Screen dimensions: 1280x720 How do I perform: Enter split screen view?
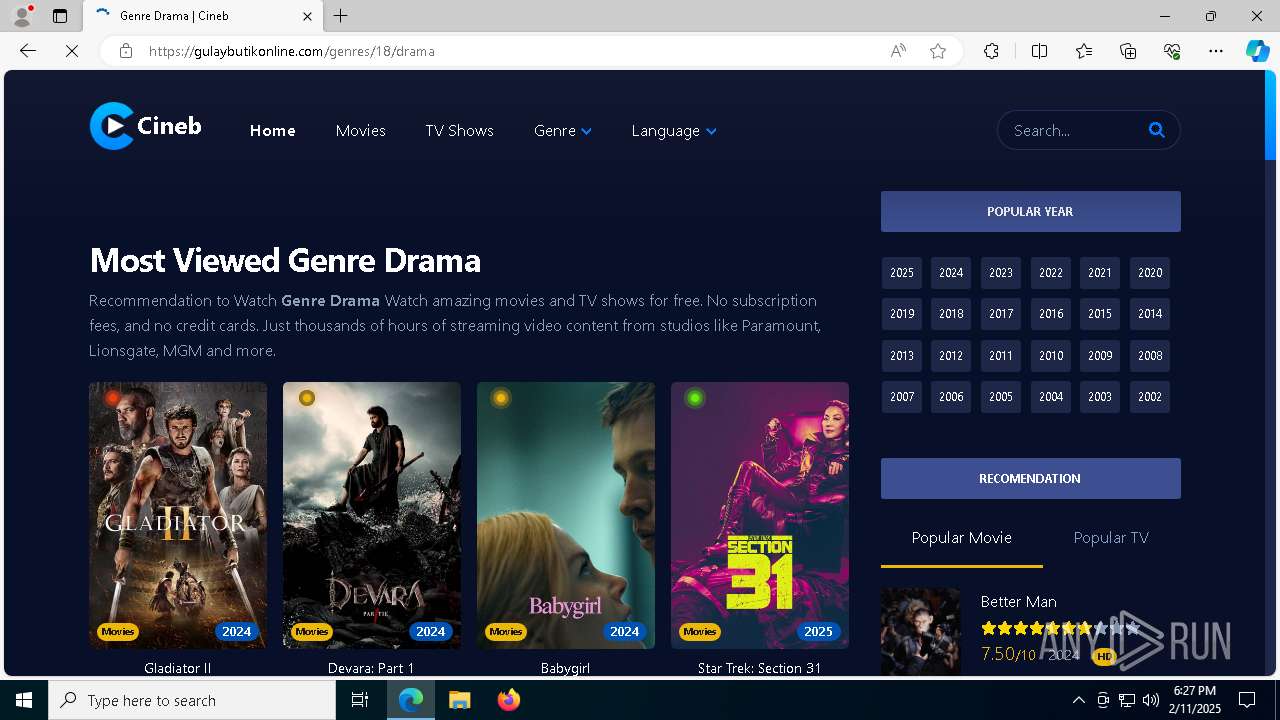tap(1039, 51)
